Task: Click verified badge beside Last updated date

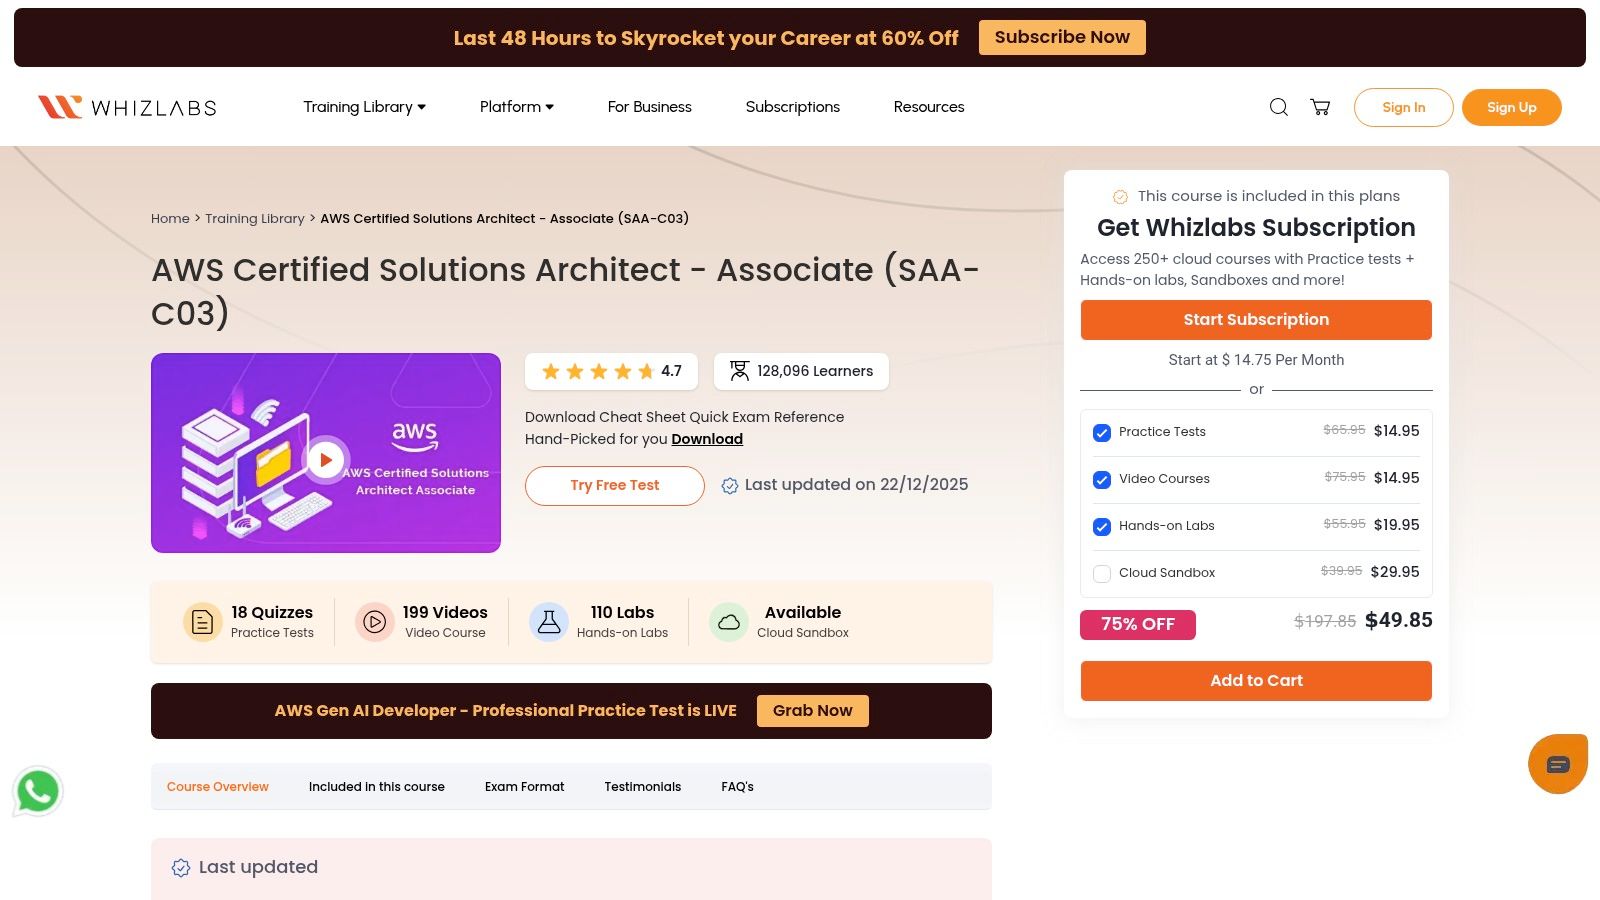Action: tap(730, 485)
